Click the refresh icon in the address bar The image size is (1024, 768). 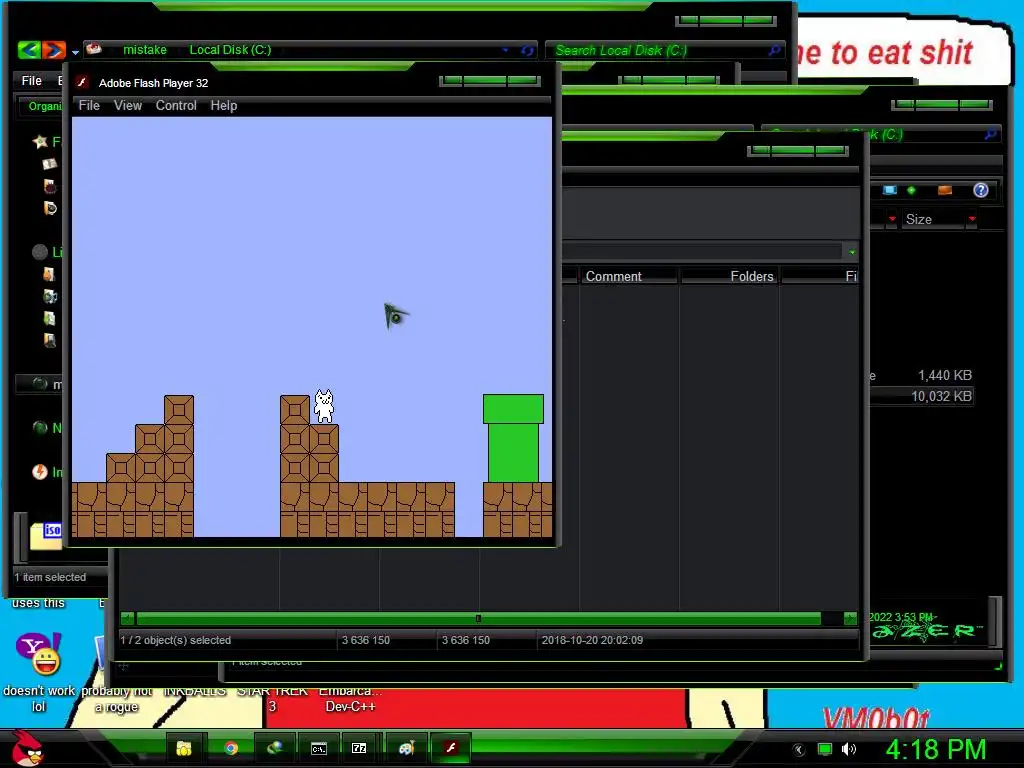(528, 50)
